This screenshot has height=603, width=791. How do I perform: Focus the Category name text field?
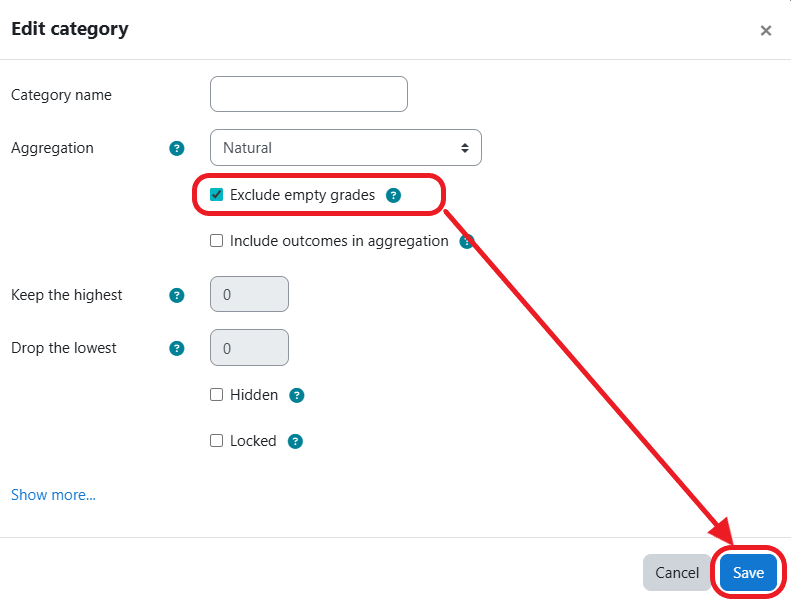point(308,94)
